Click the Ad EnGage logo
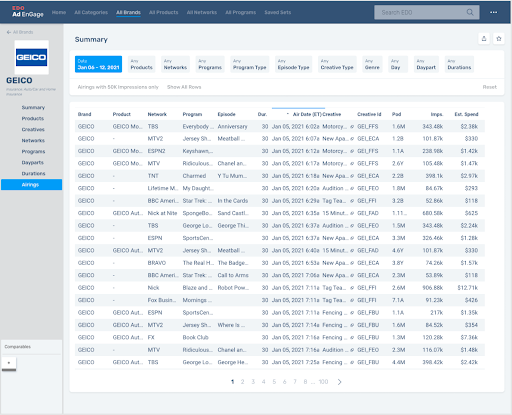 (x=28, y=12)
